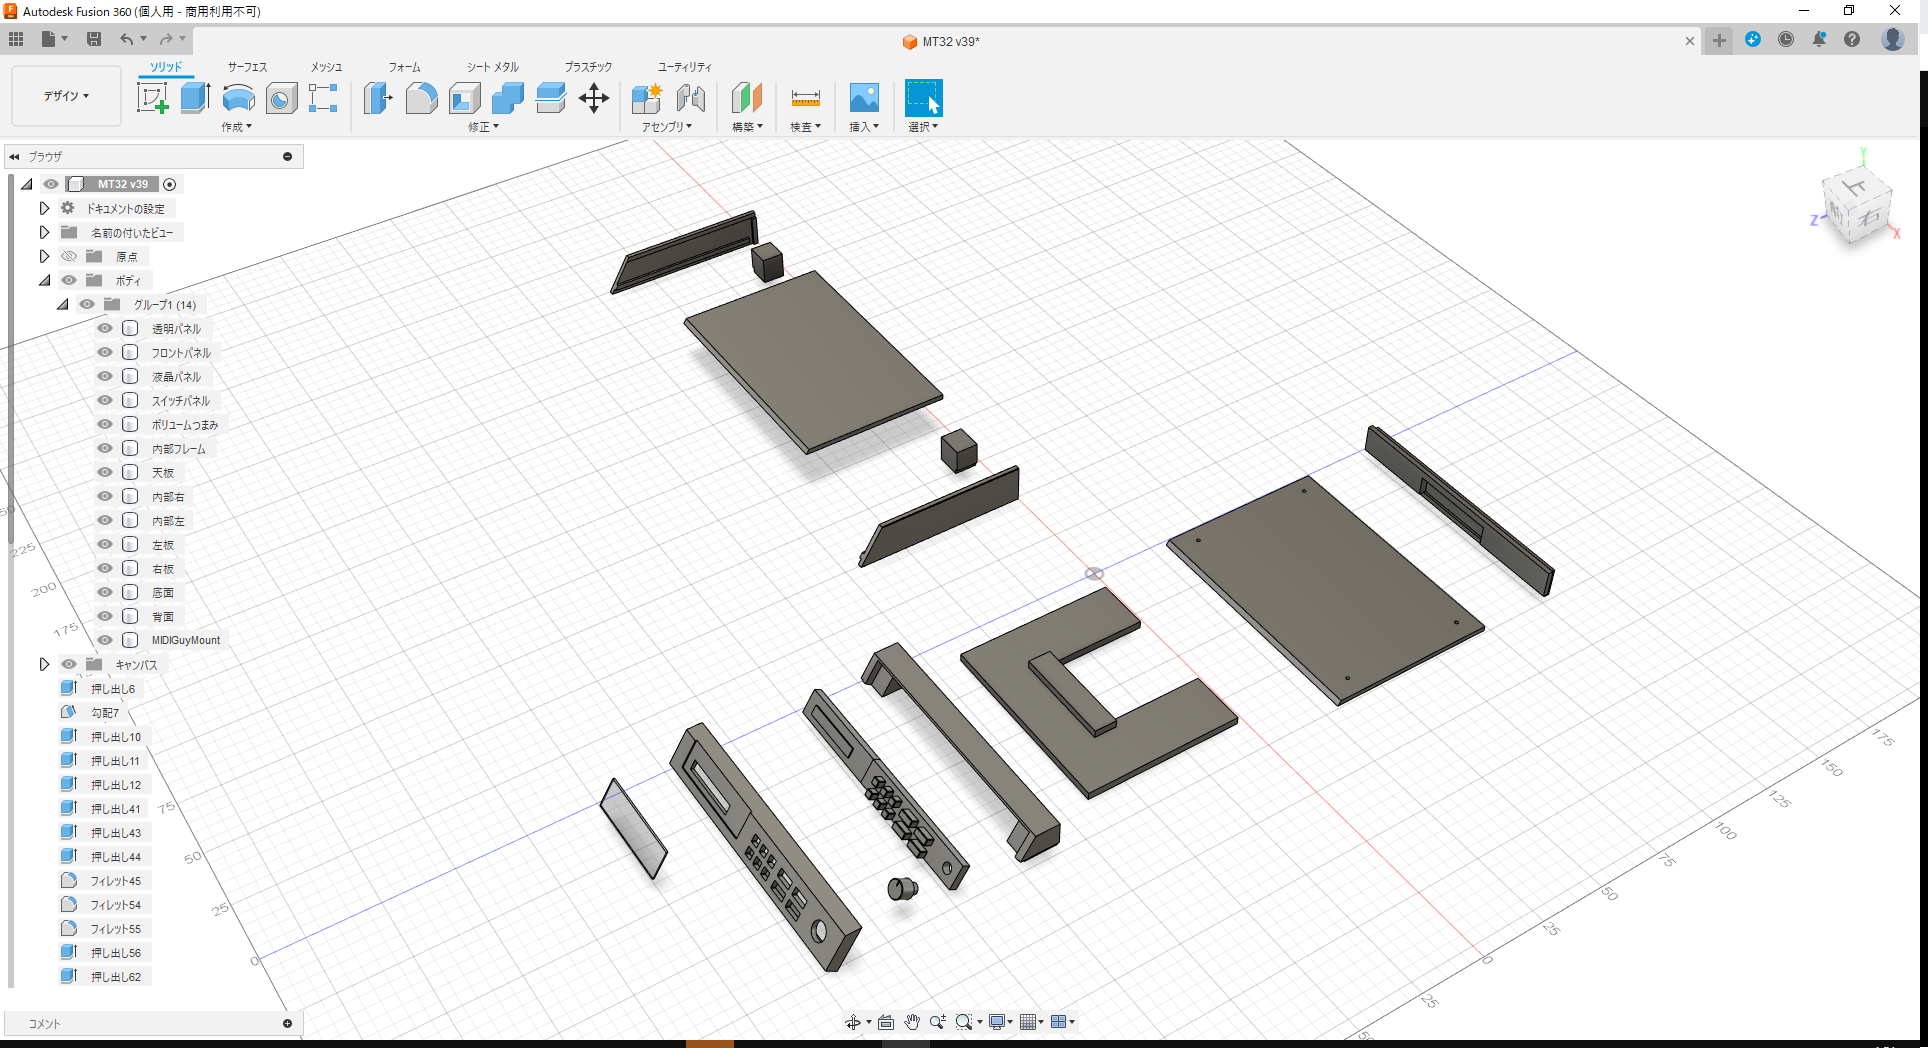This screenshot has height=1048, width=1928.
Task: Hide the 透明パネル body
Action: [104, 328]
